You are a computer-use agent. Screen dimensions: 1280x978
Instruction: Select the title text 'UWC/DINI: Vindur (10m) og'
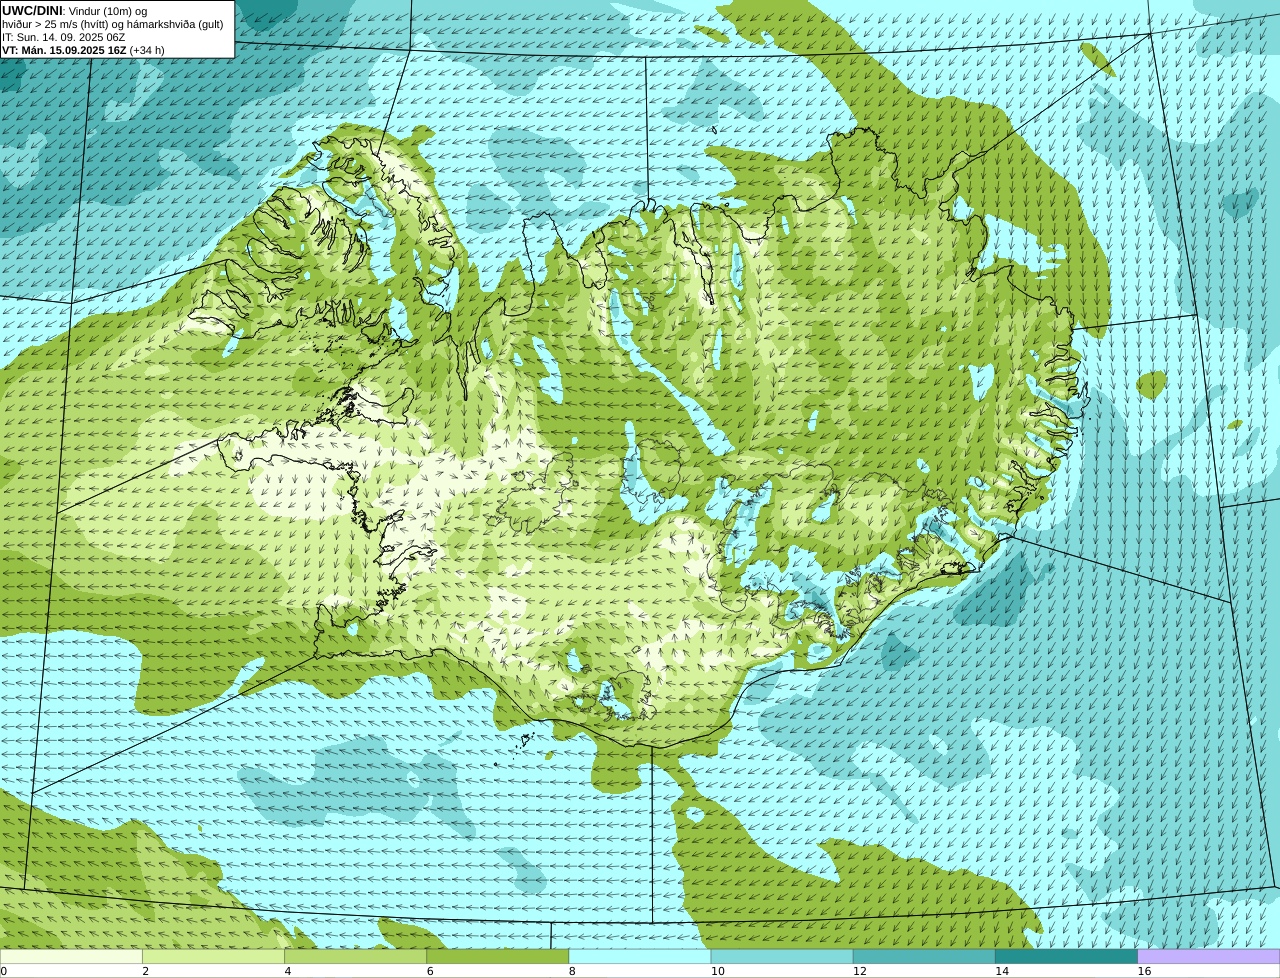[x=74, y=11]
